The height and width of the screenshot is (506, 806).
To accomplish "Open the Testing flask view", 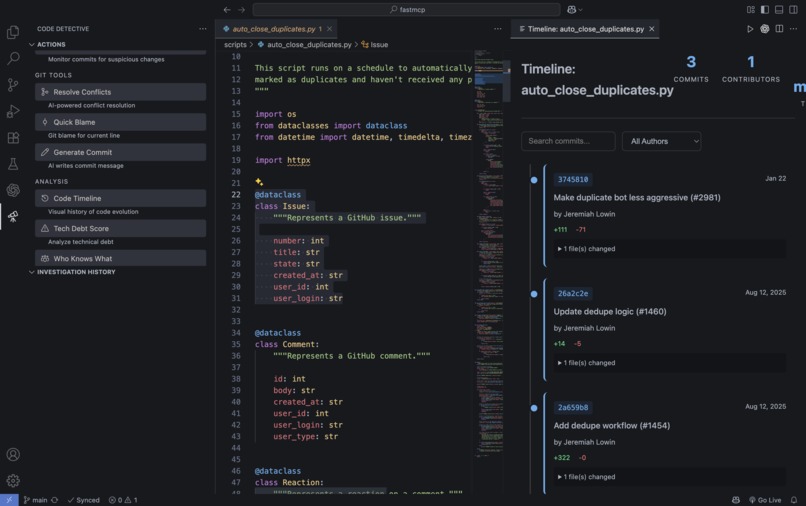I will coord(13,164).
